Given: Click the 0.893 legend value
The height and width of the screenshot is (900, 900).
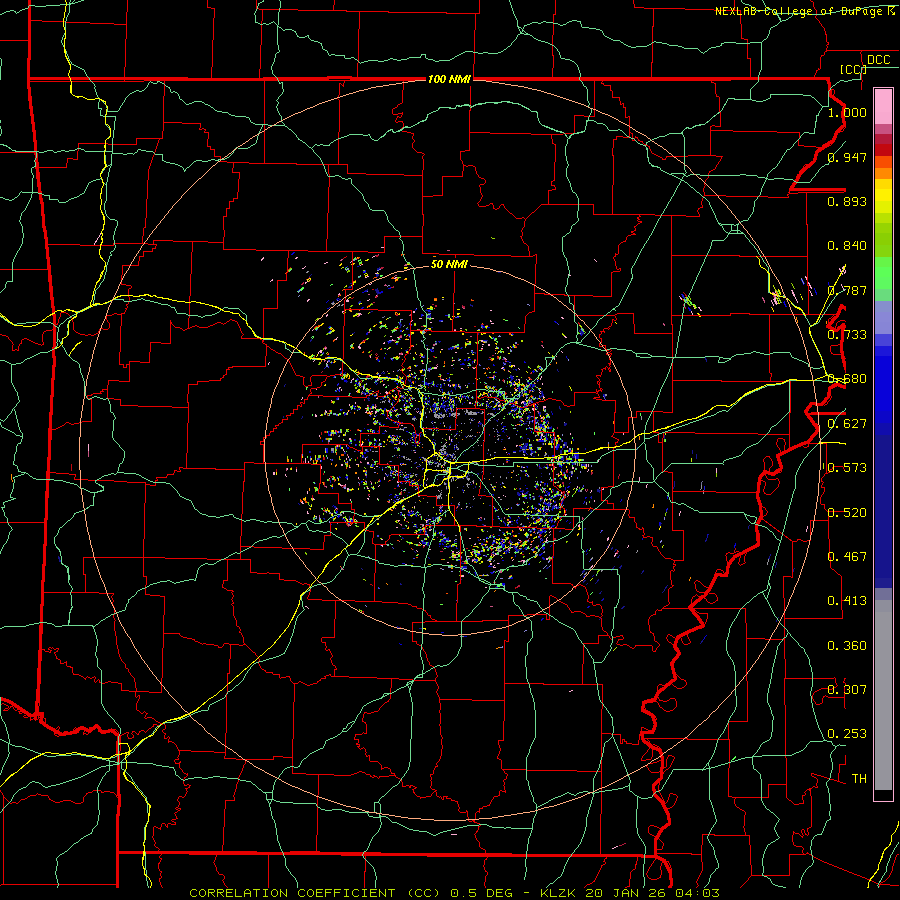Looking at the screenshot, I should click(x=847, y=201).
